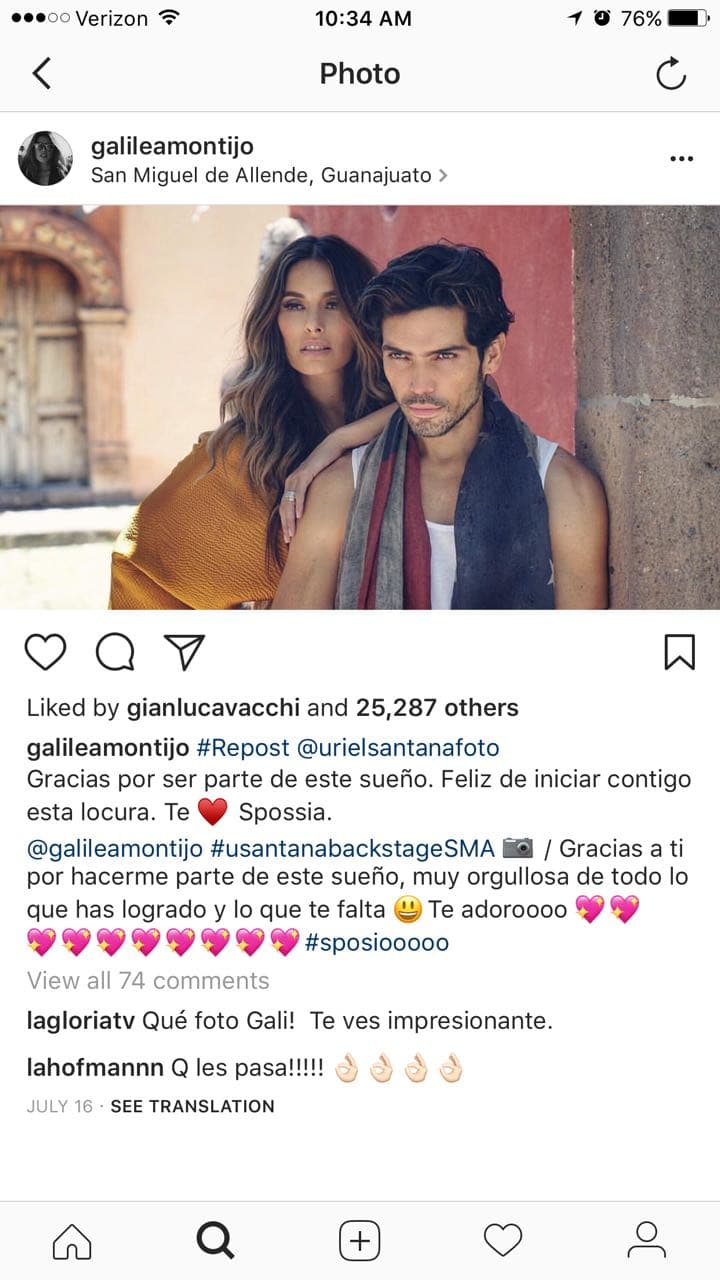Share post with paper plane icon

185,651
